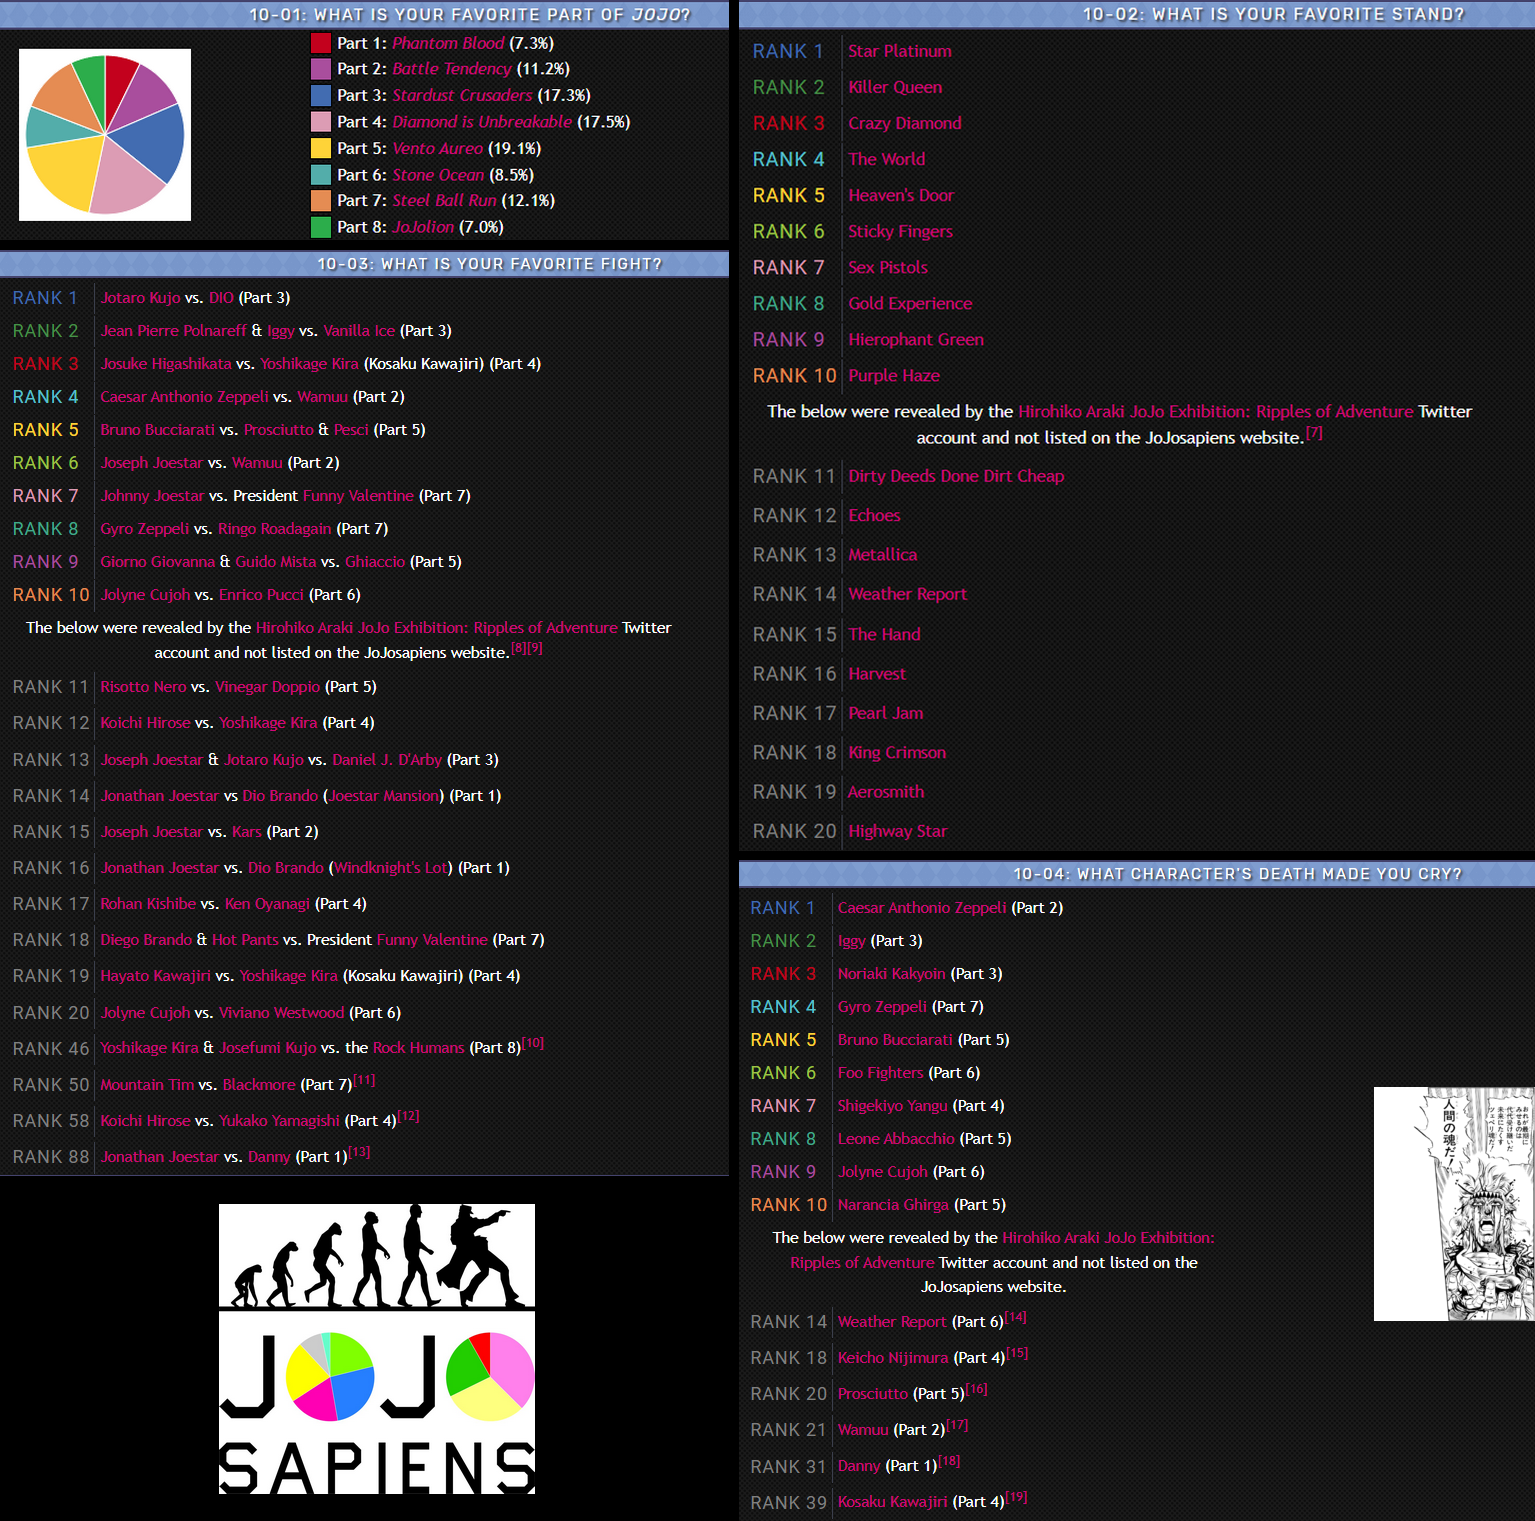This screenshot has width=1535, height=1521.
Task: Click the 10-02 favorite Stand section header
Action: pos(1137,14)
